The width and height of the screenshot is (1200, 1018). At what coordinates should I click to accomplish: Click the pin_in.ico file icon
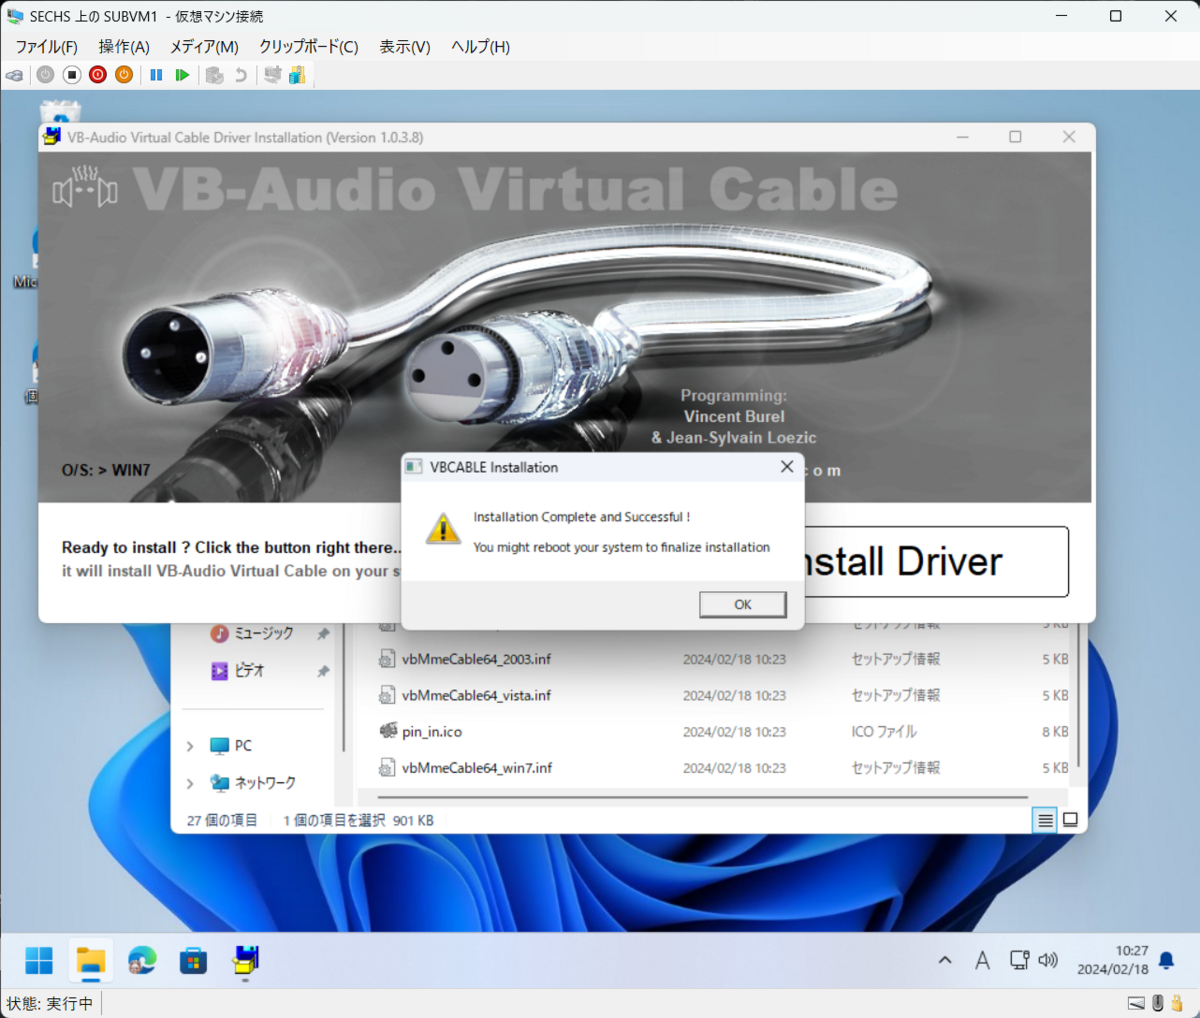coord(388,731)
